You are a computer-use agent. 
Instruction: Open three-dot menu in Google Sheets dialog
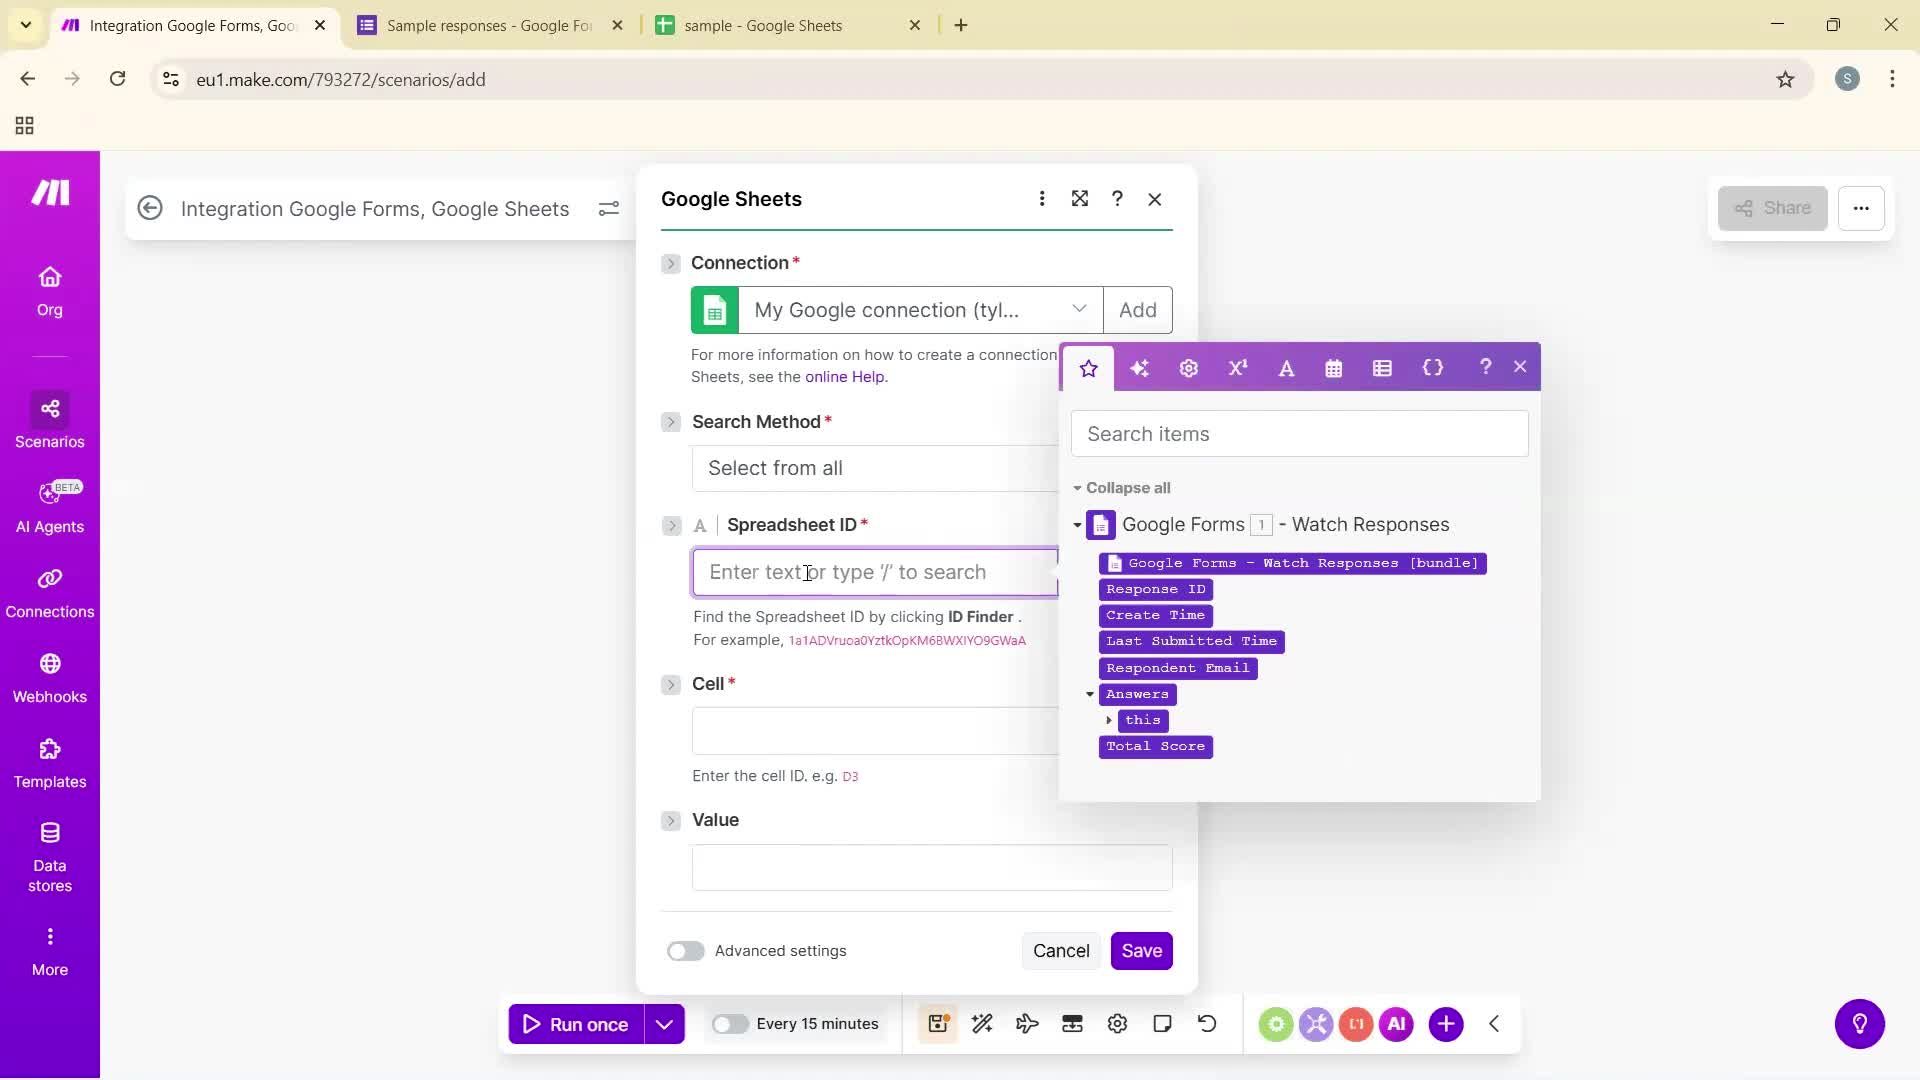[1042, 199]
